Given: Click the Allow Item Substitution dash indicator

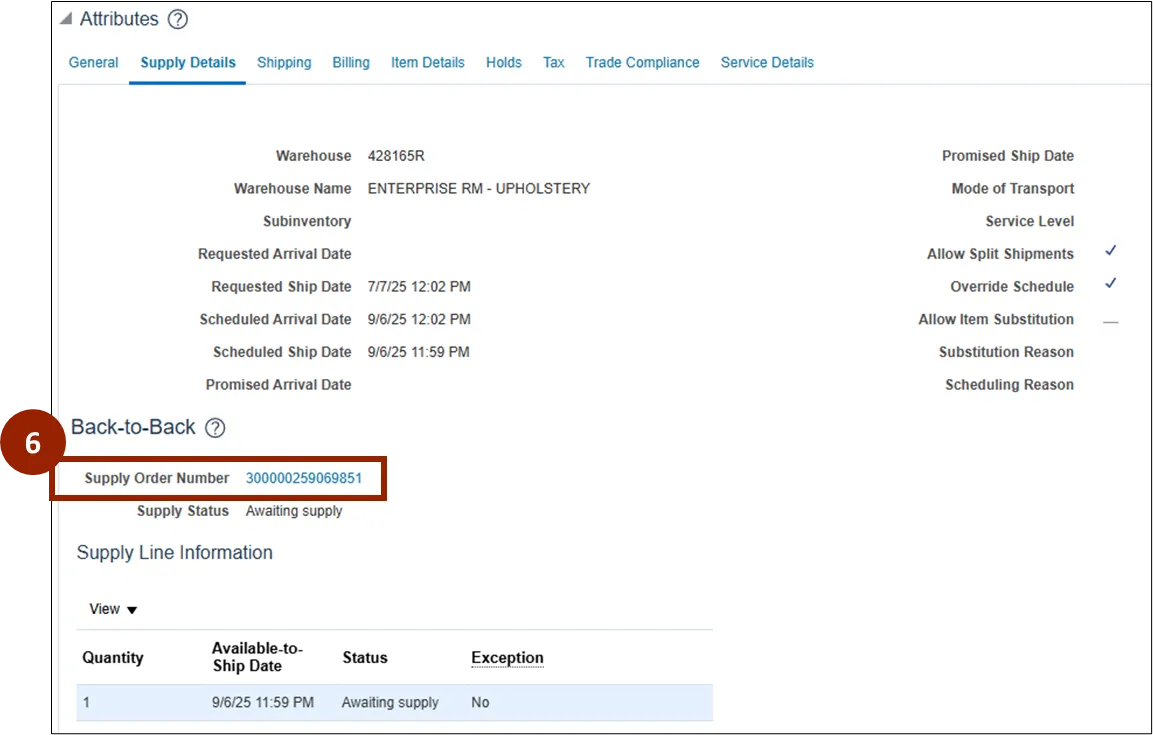Looking at the screenshot, I should pyautogui.click(x=1110, y=321).
